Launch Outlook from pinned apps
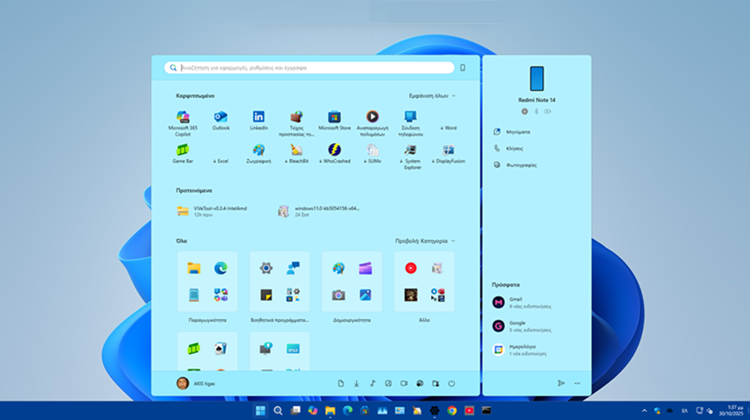The height and width of the screenshot is (420, 750). (221, 121)
